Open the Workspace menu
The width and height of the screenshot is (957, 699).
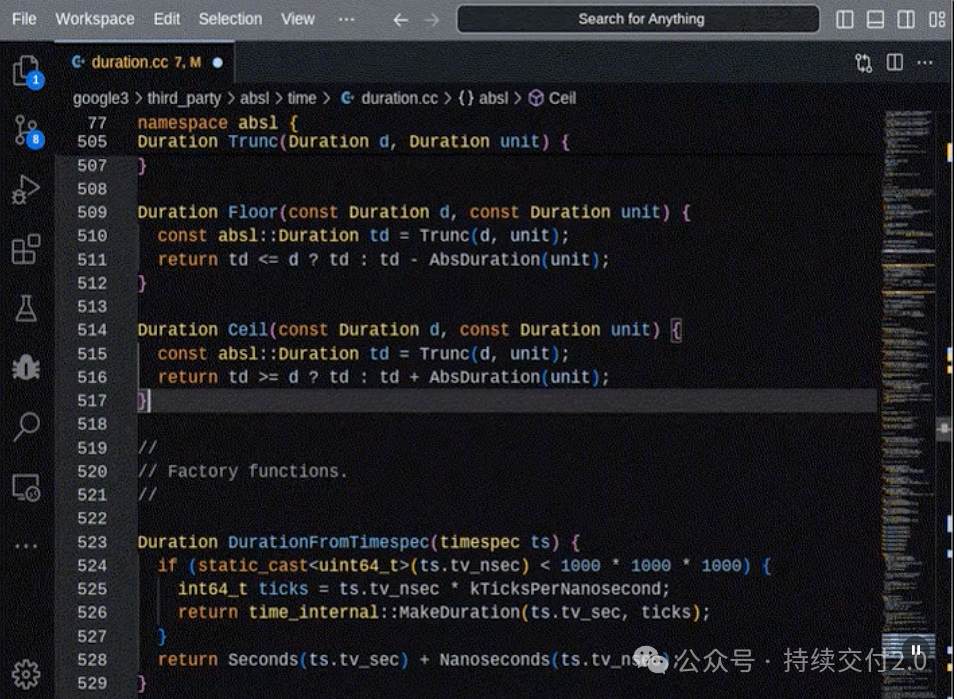[x=95, y=20]
